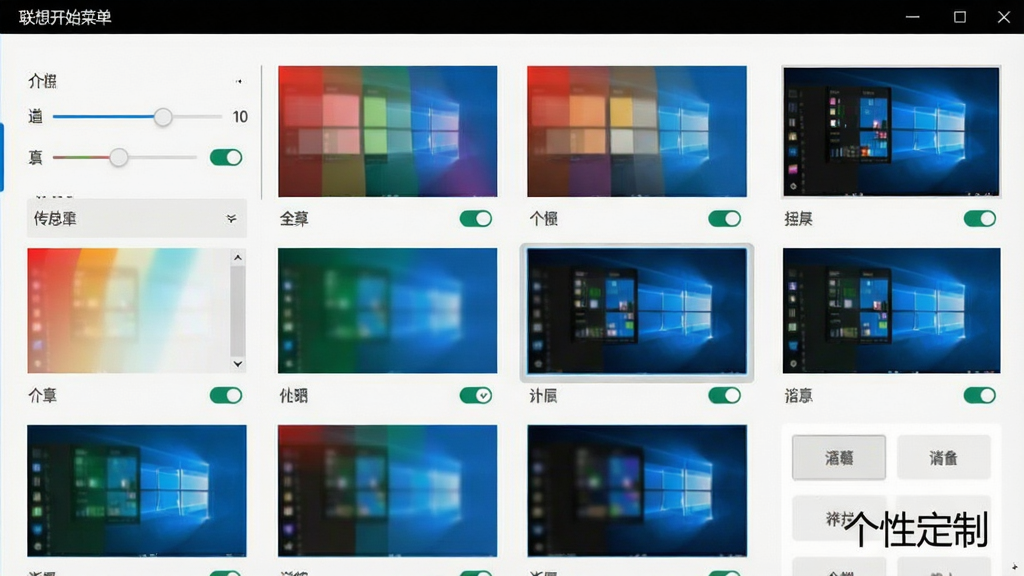This screenshot has width=1024, height=576.
Task: Click the up arrow of the rainbow thumbnail scrollbar
Action: tap(238, 258)
